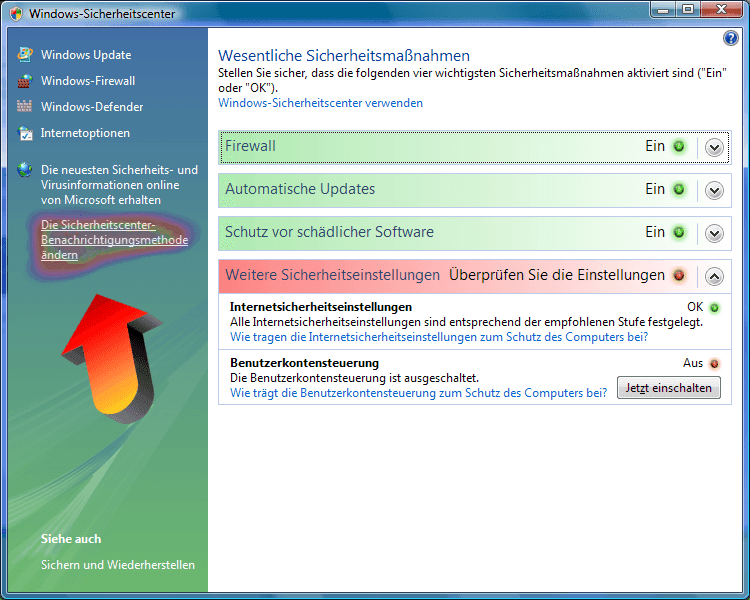Open link about Benutzerkontensteuerung protecting computer
Image resolution: width=750 pixels, height=600 pixels.
click(419, 393)
